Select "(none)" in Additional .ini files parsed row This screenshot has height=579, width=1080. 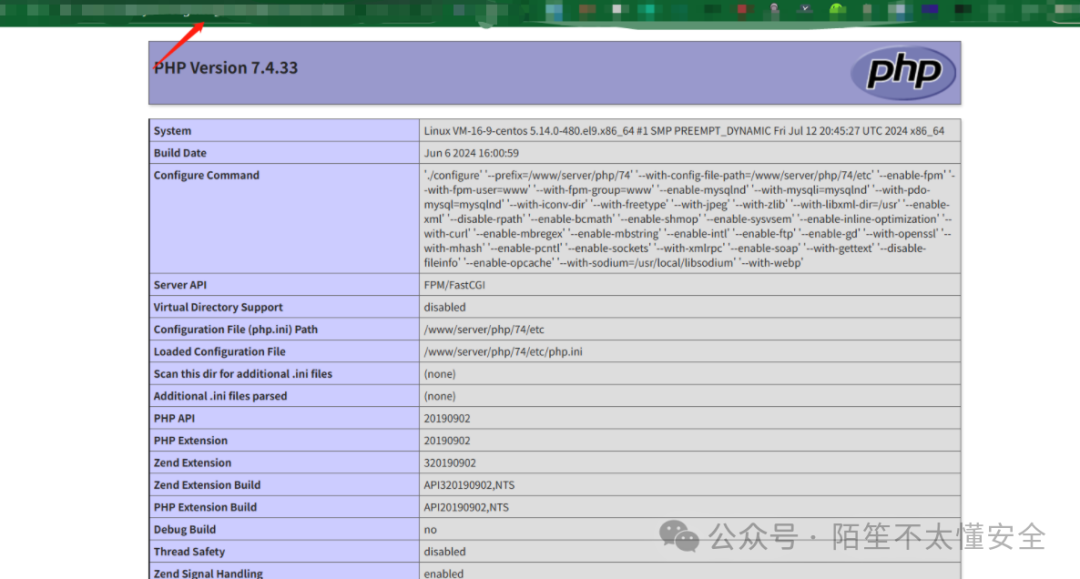tap(439, 396)
